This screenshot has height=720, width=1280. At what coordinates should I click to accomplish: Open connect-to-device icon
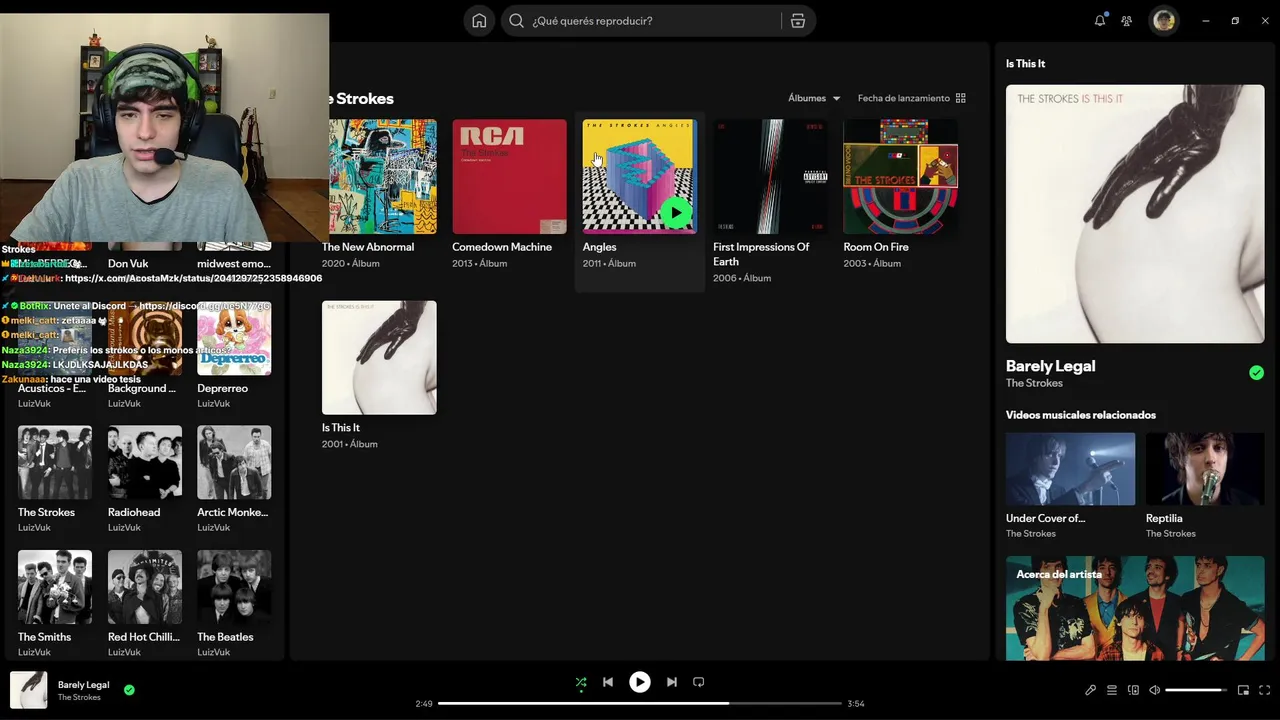click(1133, 690)
